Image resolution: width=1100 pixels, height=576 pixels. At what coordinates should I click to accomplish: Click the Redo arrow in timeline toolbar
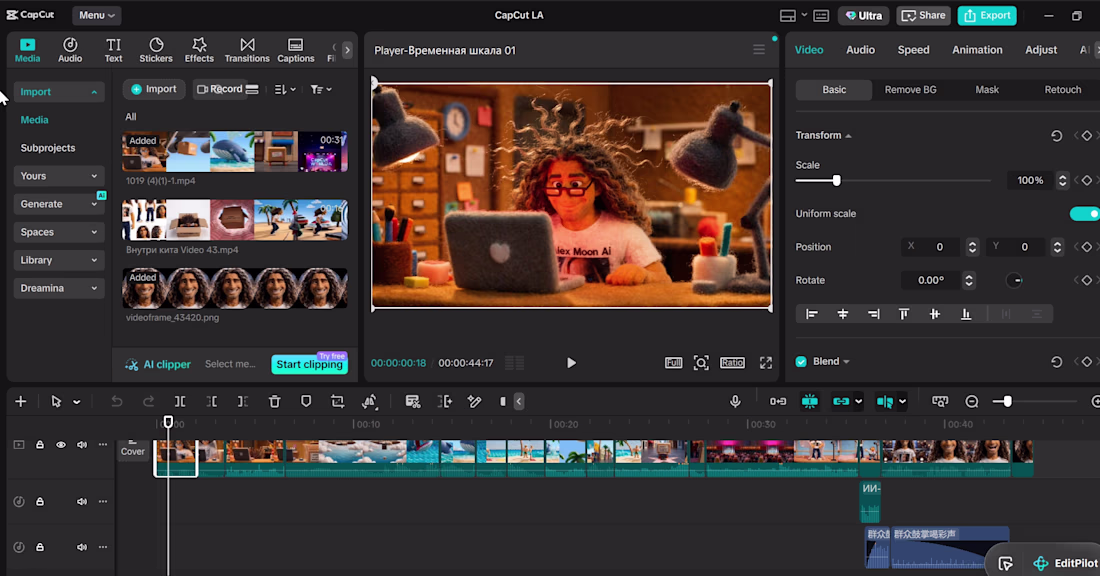click(148, 401)
